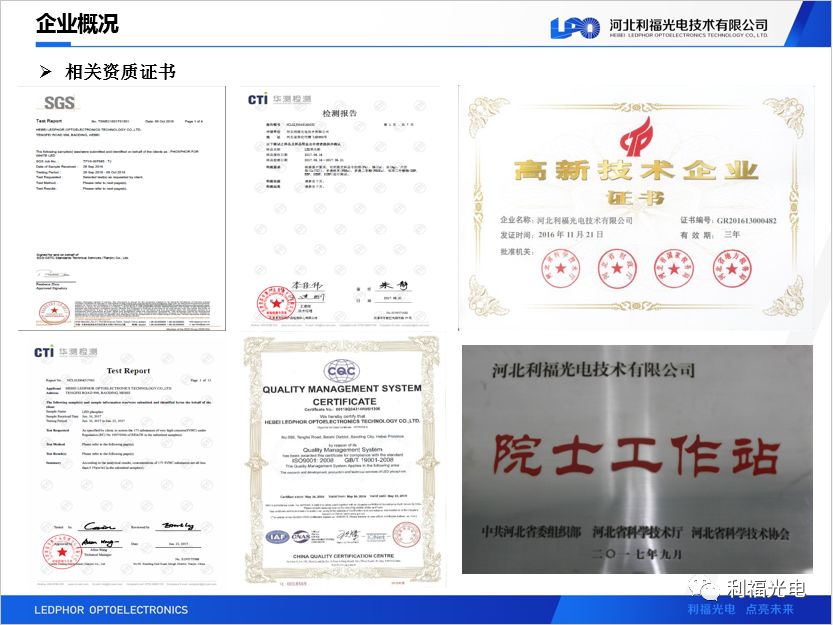Click the 利福光电 点亮未来 footer slogan

(x=740, y=610)
